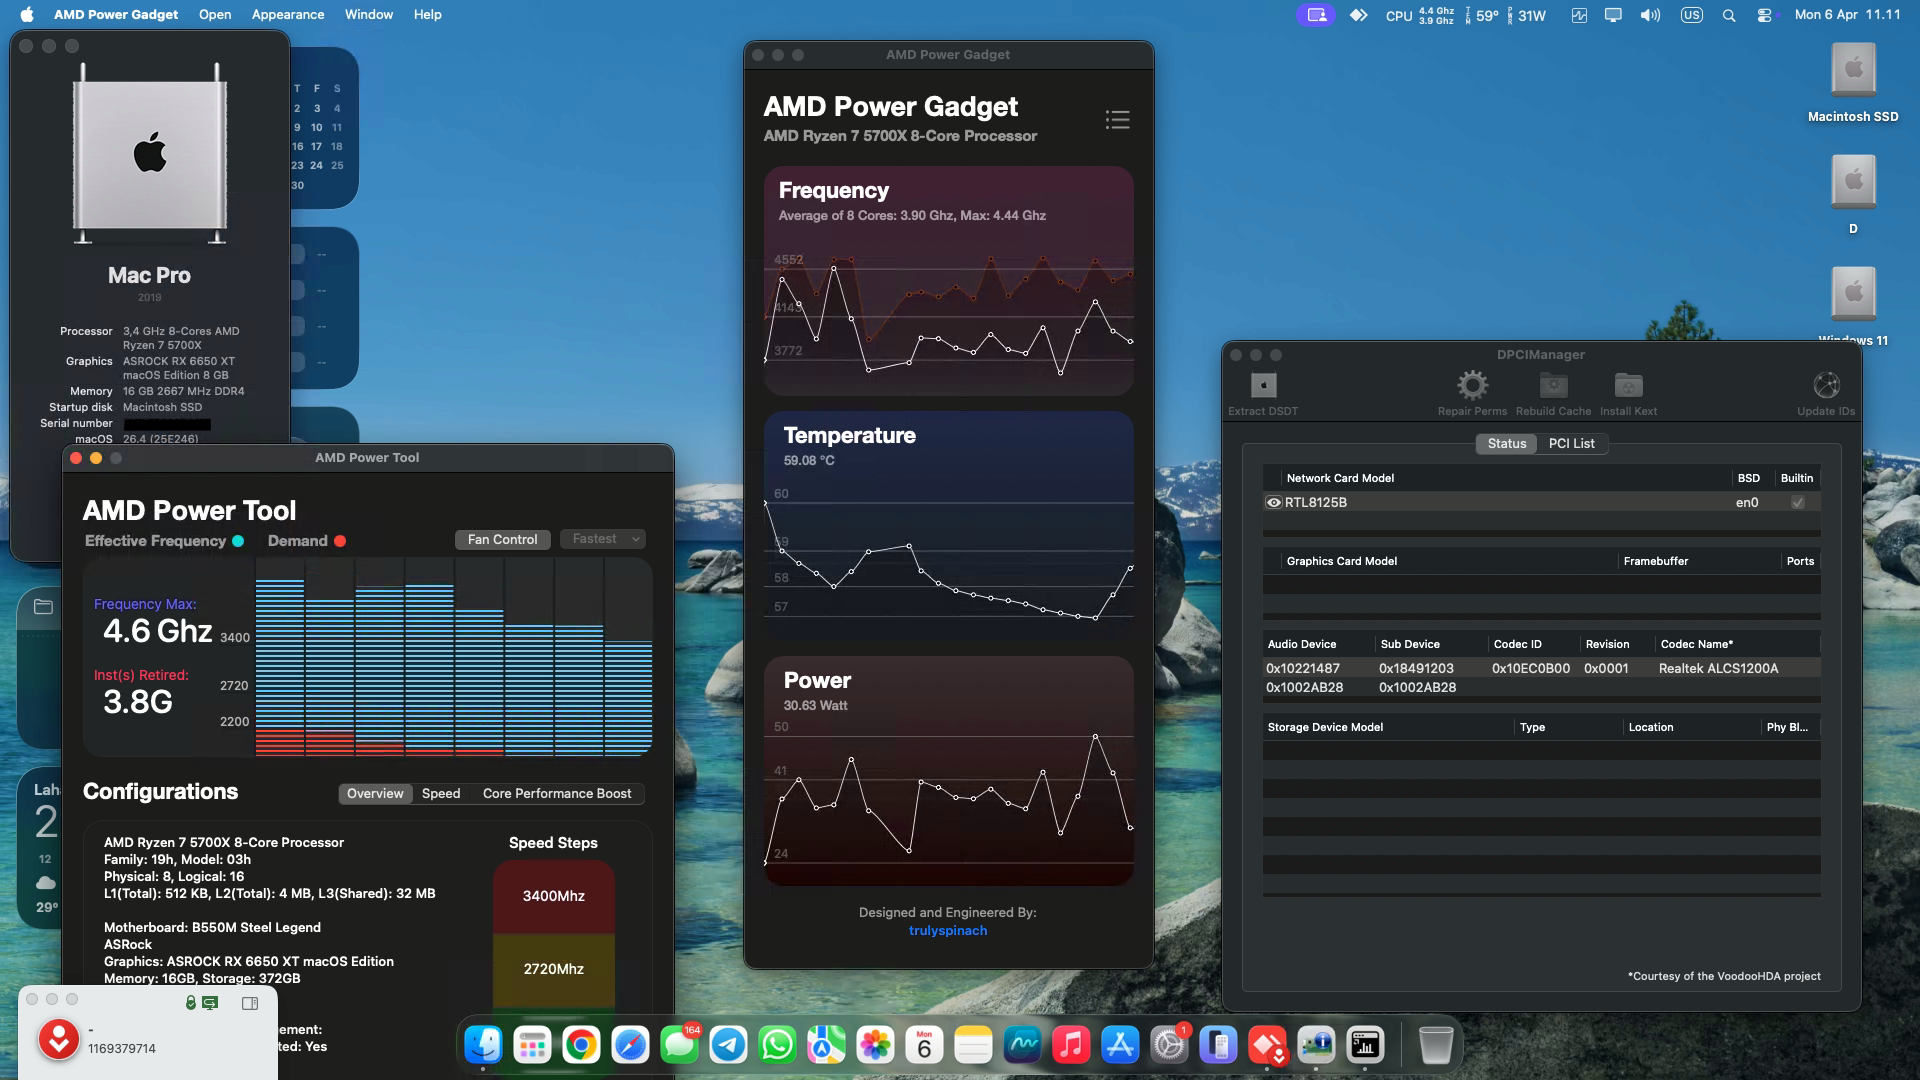
Task: Open Telegram from the dock
Action: [x=728, y=1046]
